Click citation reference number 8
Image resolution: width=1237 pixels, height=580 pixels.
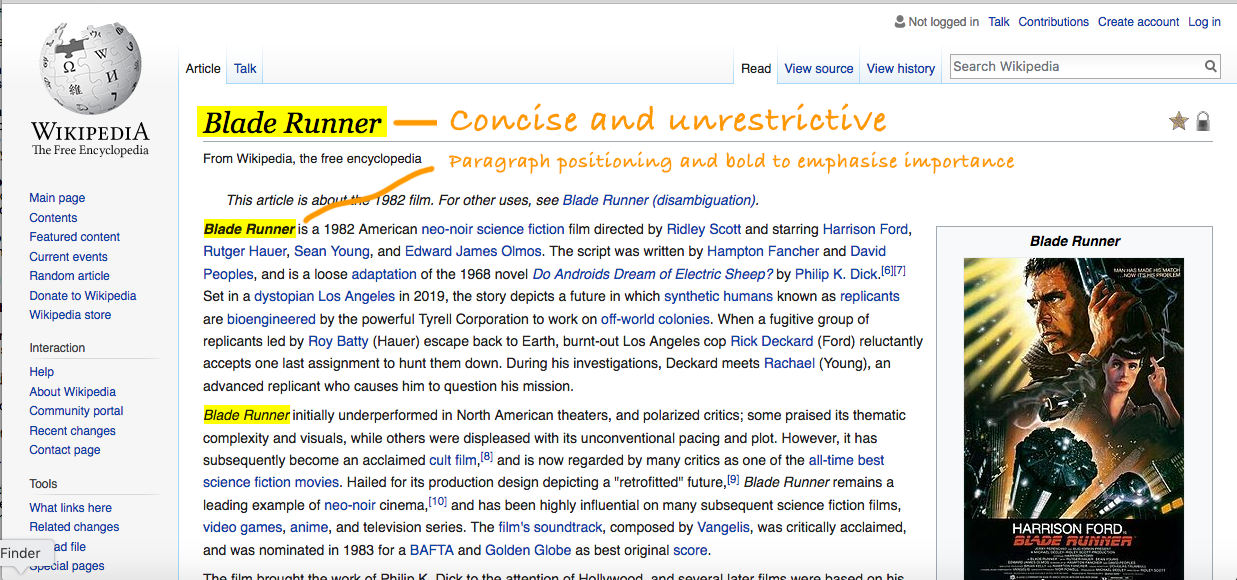click(x=487, y=457)
